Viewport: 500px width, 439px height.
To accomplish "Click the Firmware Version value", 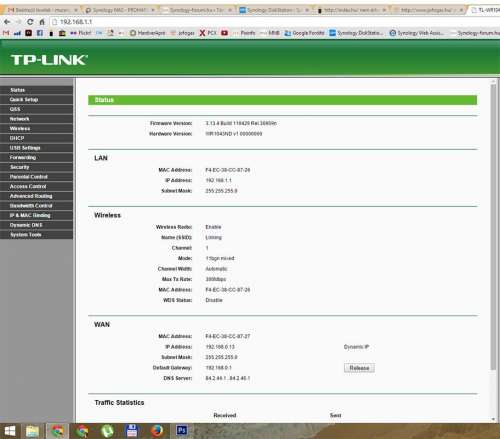I will point(241,123).
